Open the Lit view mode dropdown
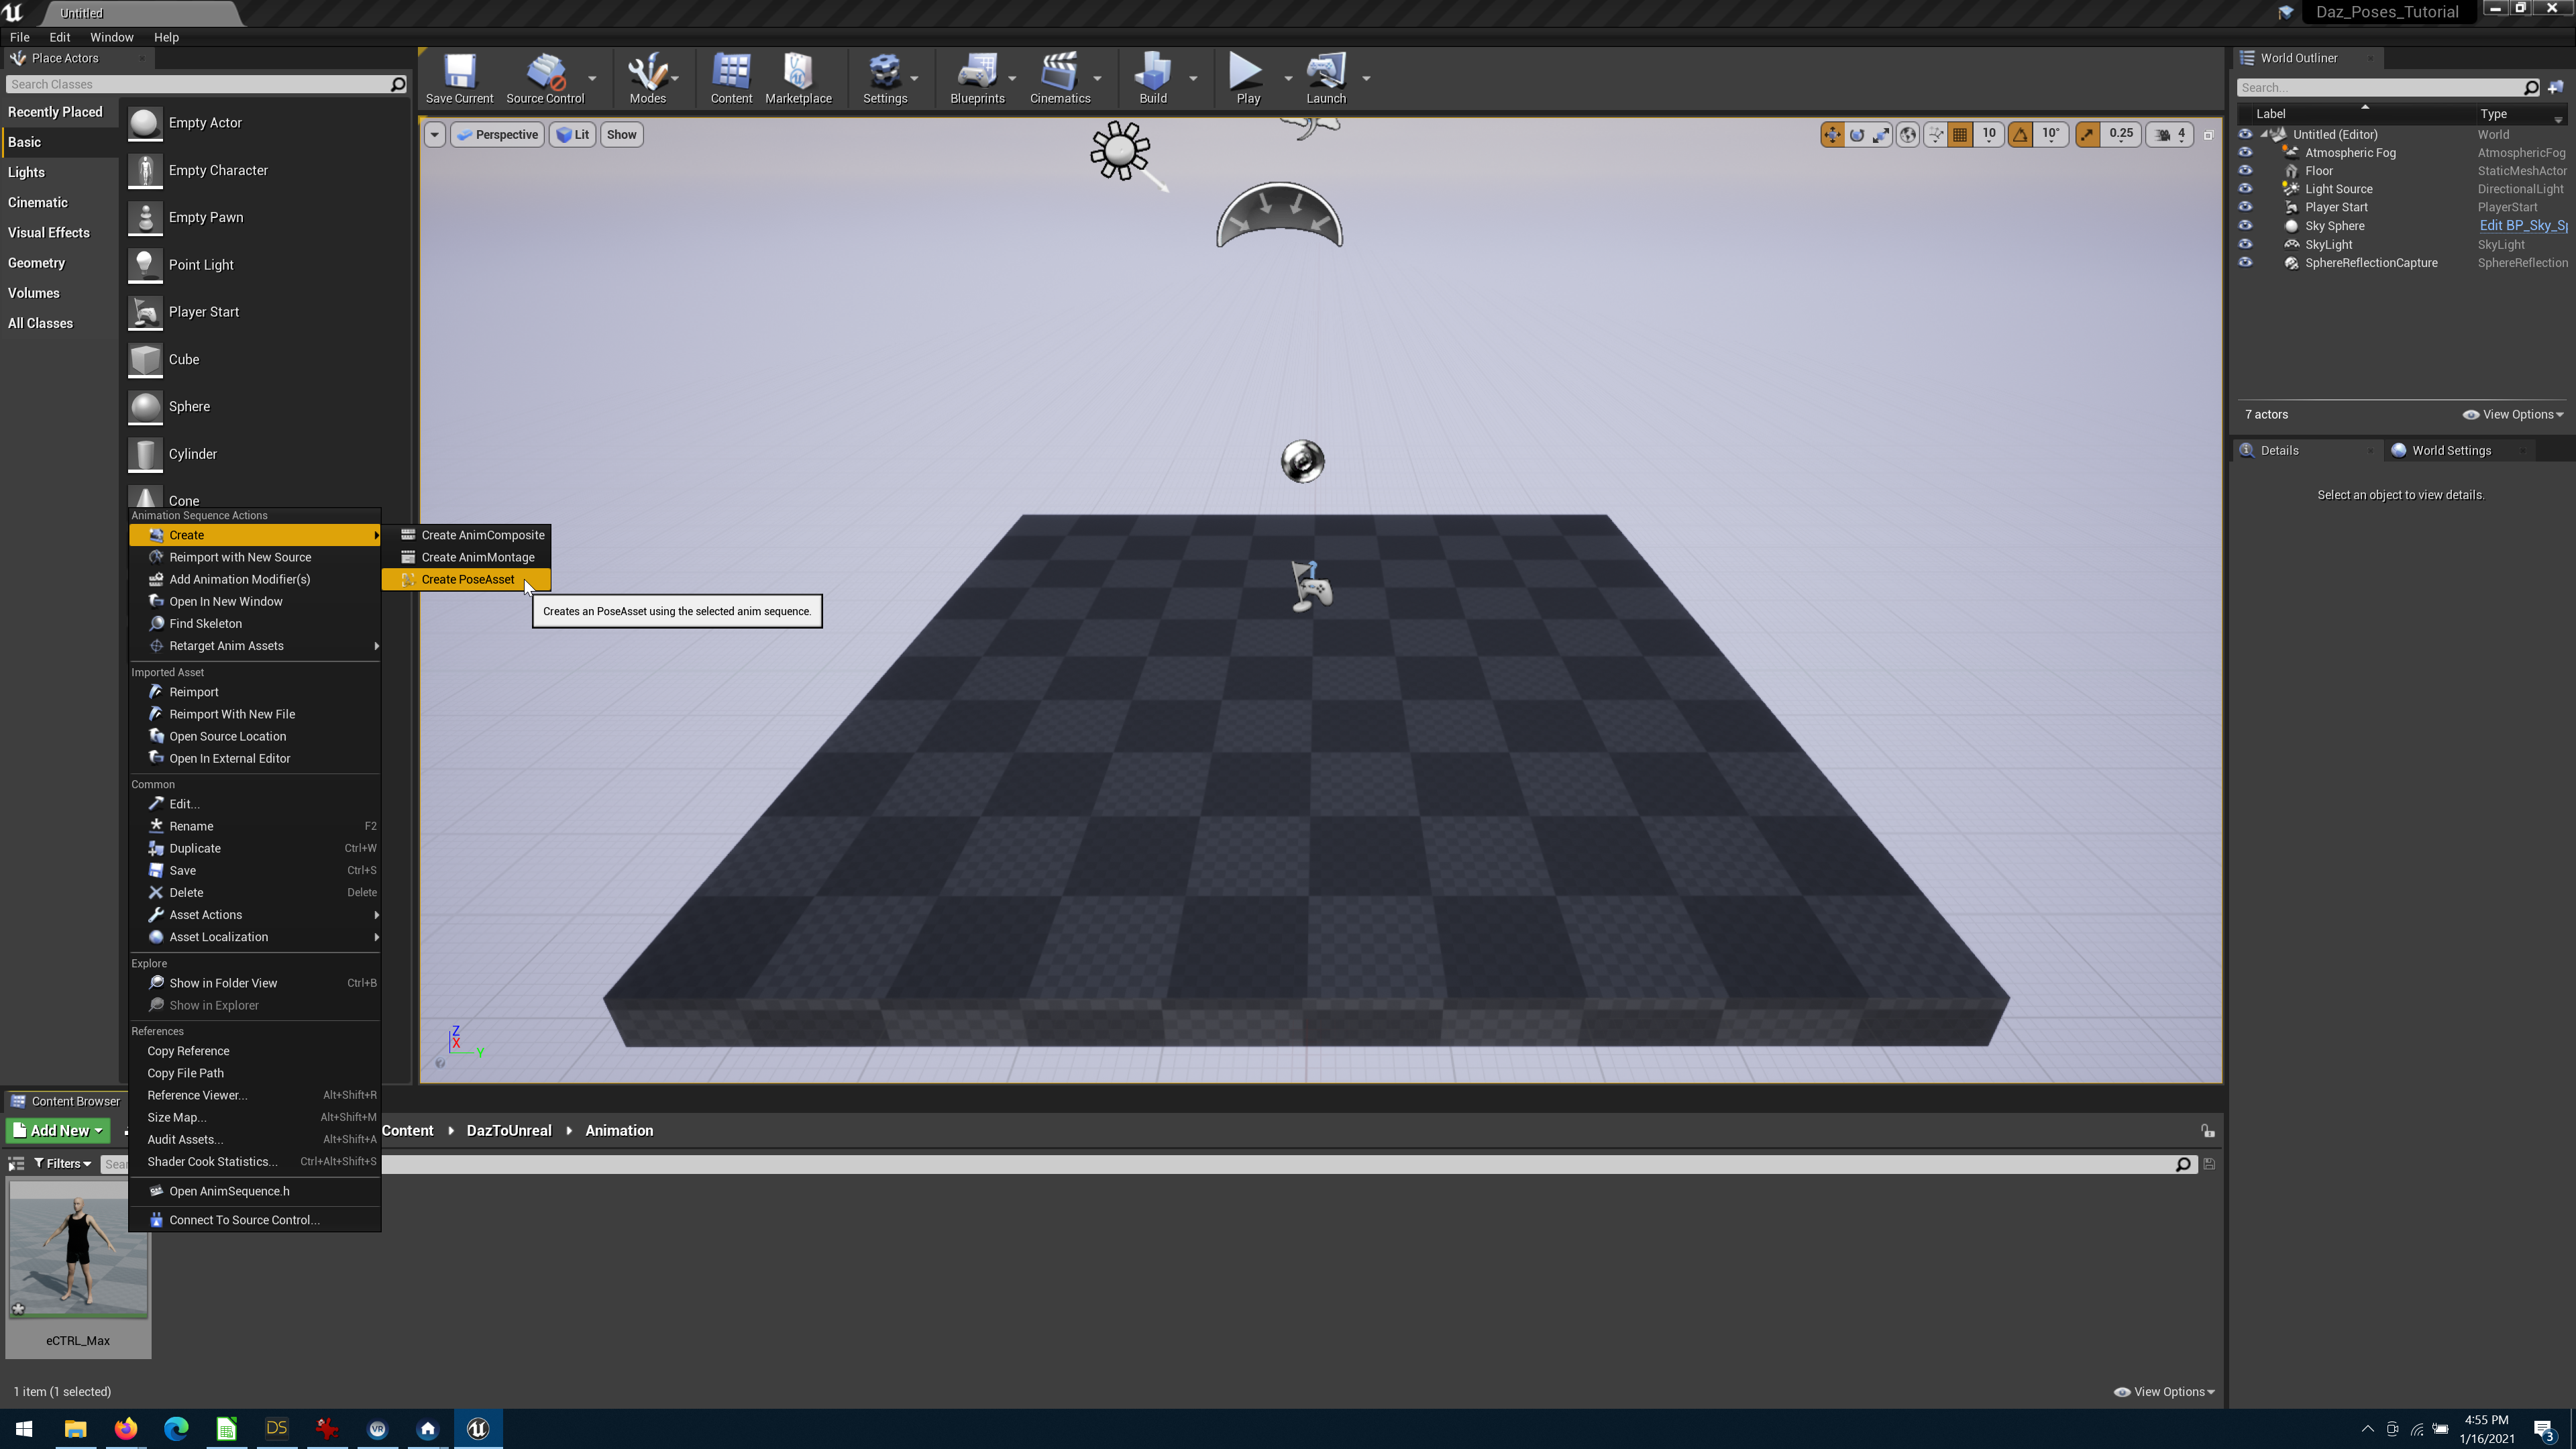The height and width of the screenshot is (1449, 2576). coord(573,135)
